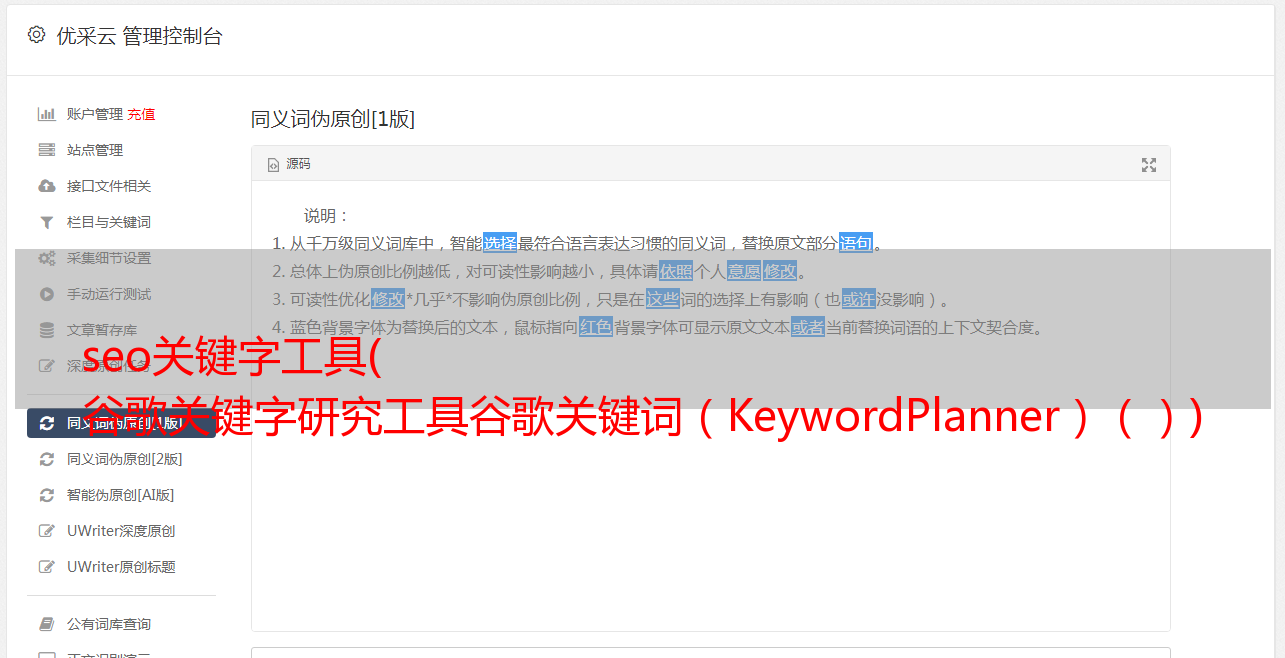The width and height of the screenshot is (1285, 658).
Task: Select the filter icon for 栏目与关键词
Action: click(46, 222)
